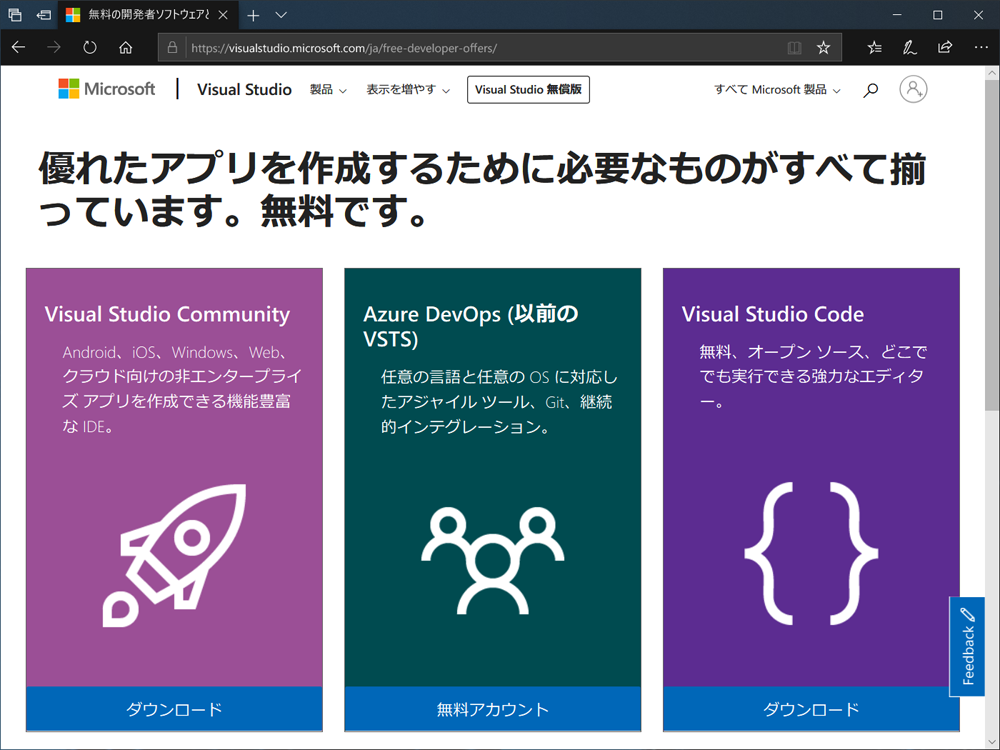Open the Favorites hub icon
Viewport: 1000px width, 750px height.
pos(875,47)
